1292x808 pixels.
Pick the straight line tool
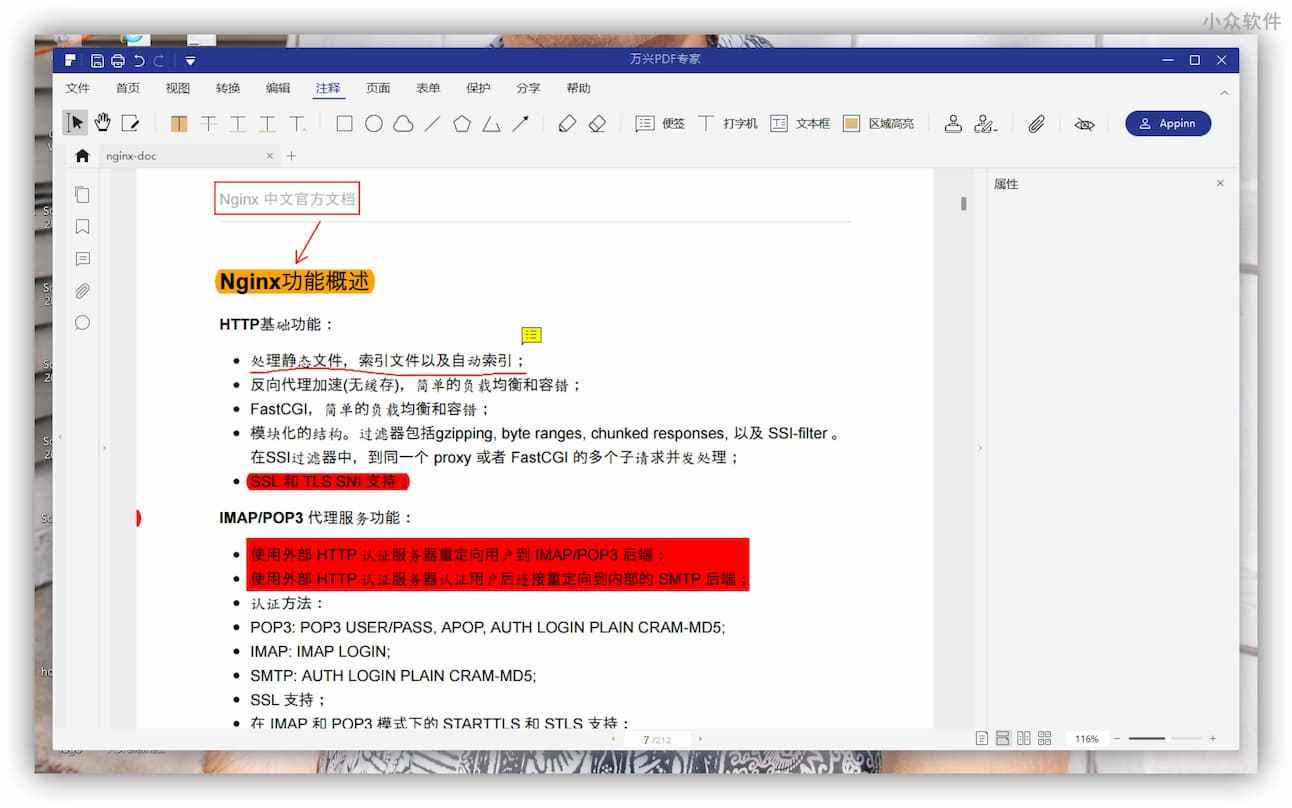[432, 124]
